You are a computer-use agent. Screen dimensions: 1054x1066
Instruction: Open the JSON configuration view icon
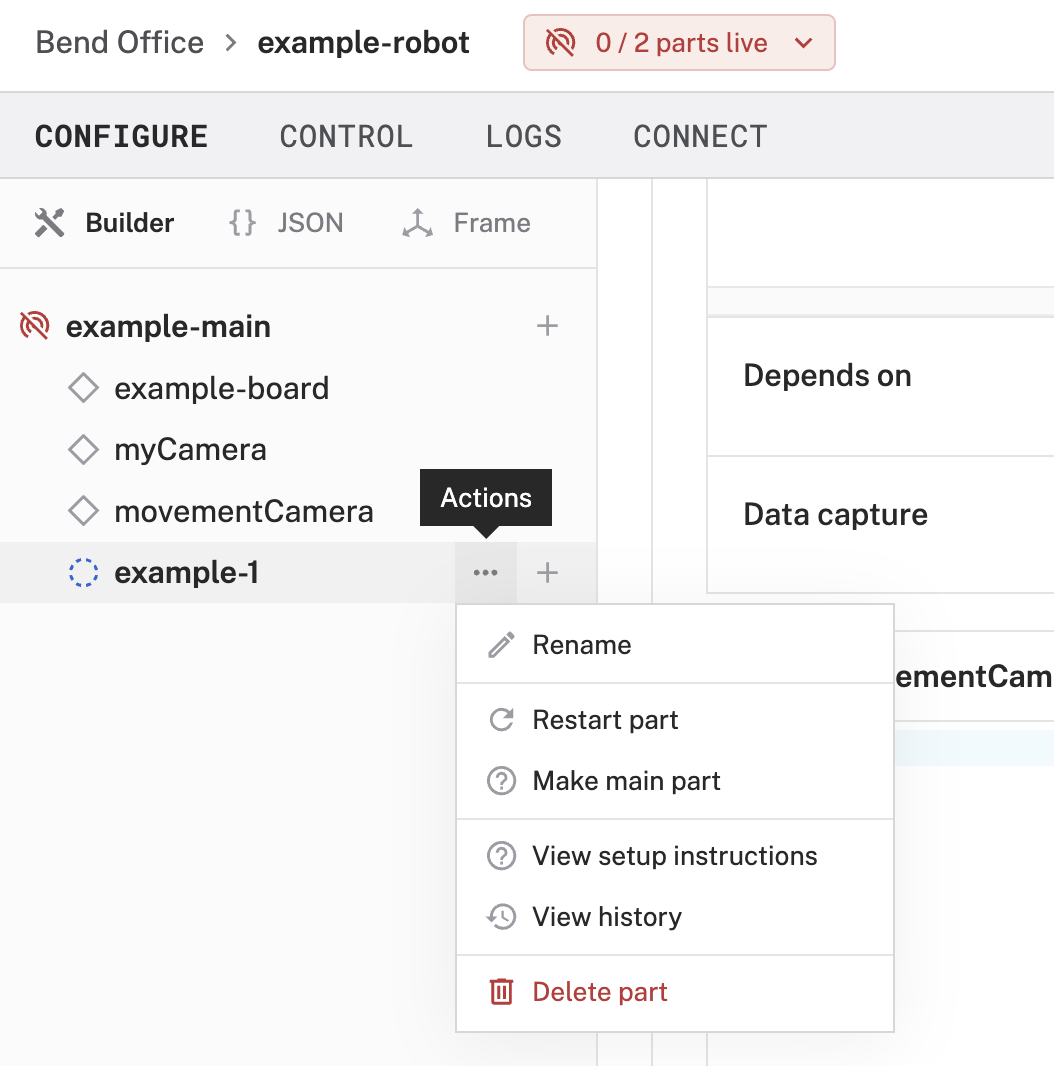pyautogui.click(x=240, y=222)
